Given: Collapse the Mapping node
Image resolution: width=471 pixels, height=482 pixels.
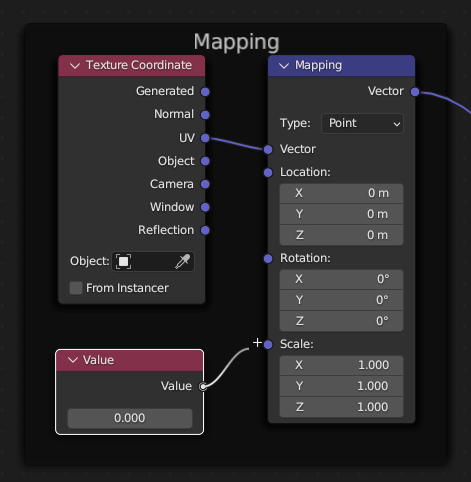Looking at the screenshot, I should [284, 66].
